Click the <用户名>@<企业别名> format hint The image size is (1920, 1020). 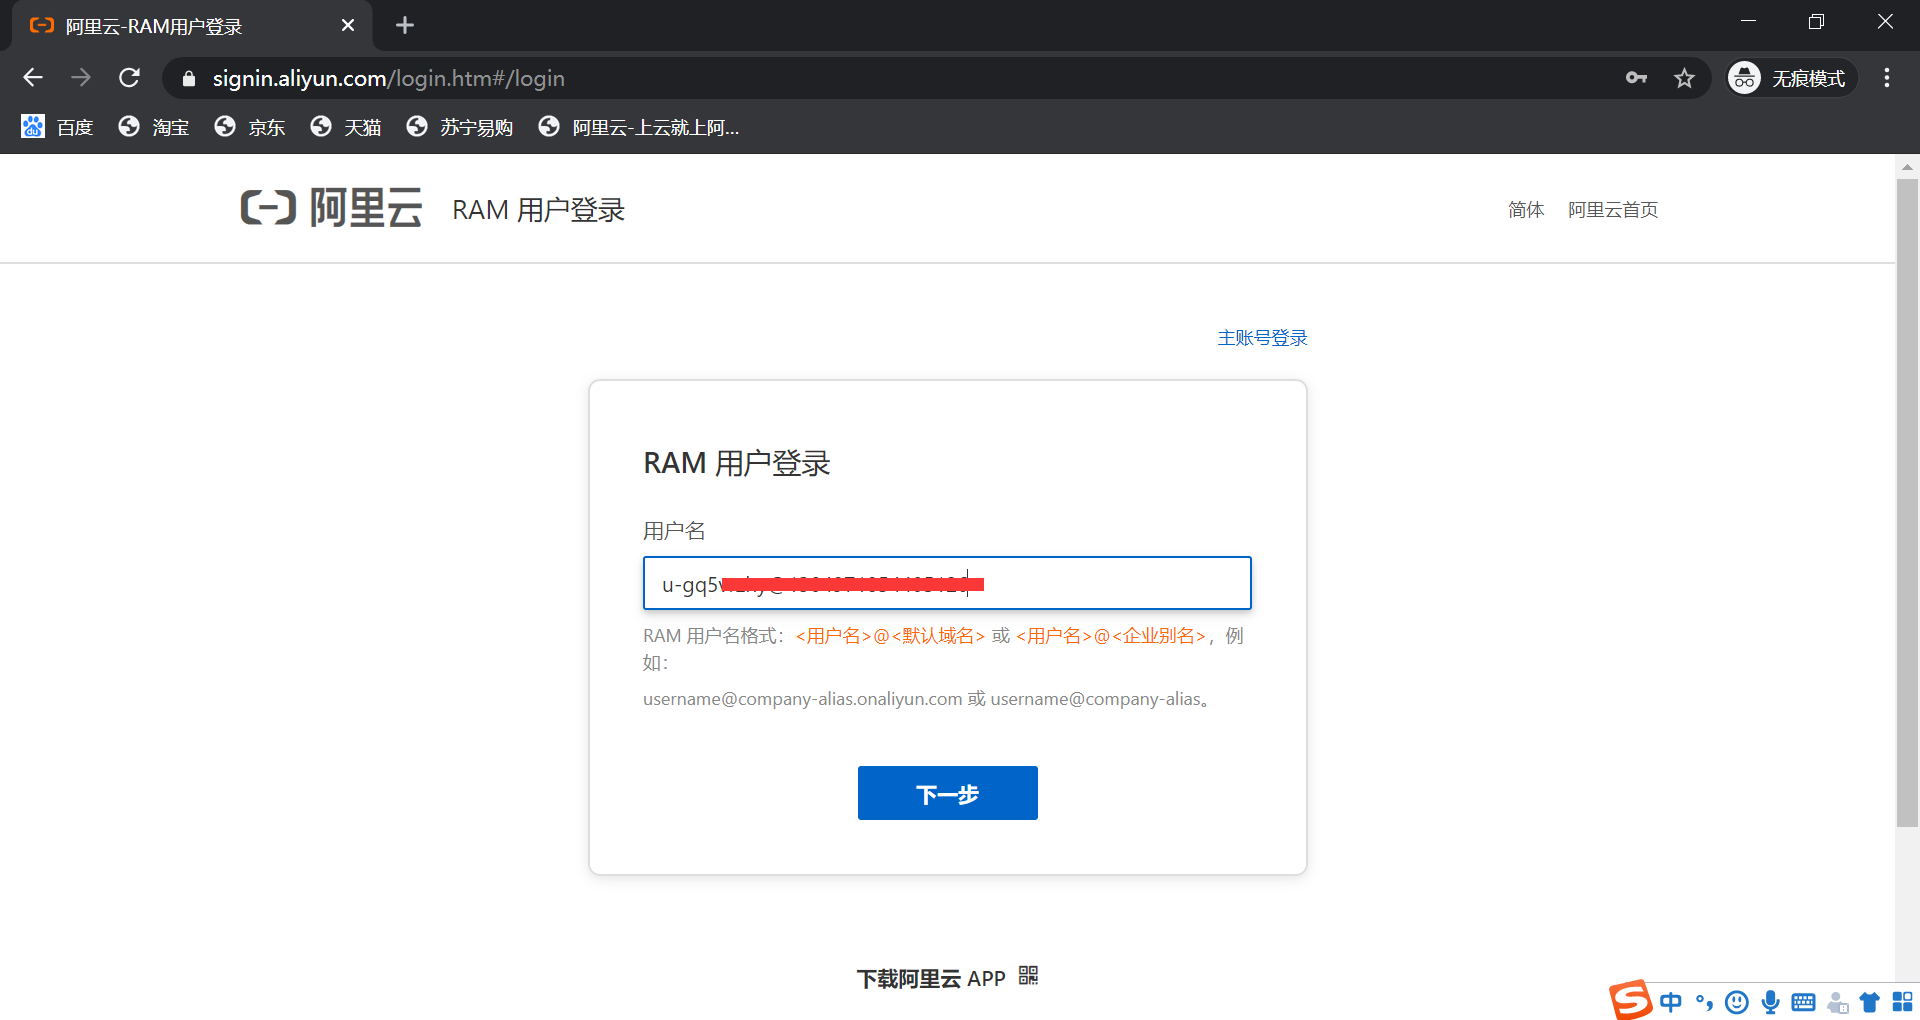[1111, 636]
